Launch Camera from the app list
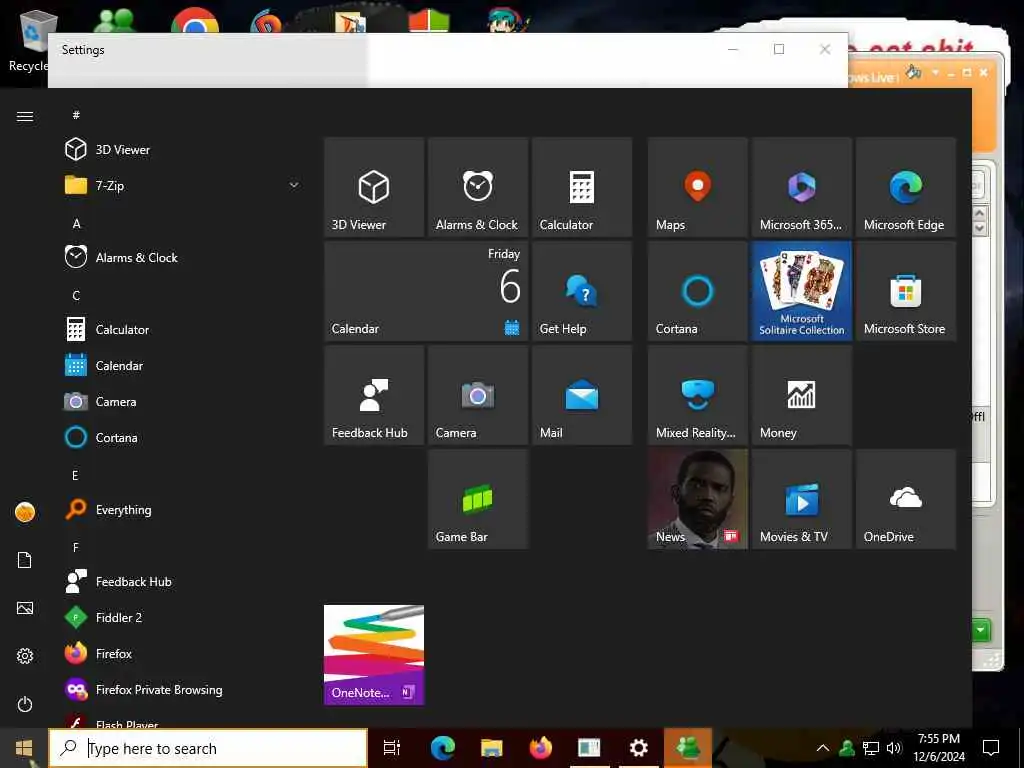This screenshot has height=768, width=1024. point(183,402)
